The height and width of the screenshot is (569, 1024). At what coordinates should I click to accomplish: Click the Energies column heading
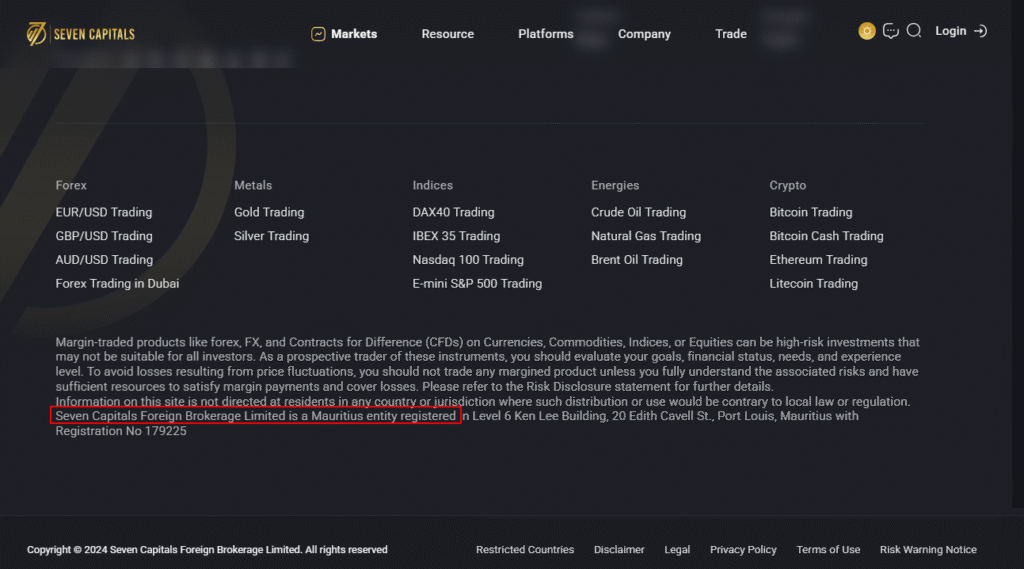pos(615,186)
